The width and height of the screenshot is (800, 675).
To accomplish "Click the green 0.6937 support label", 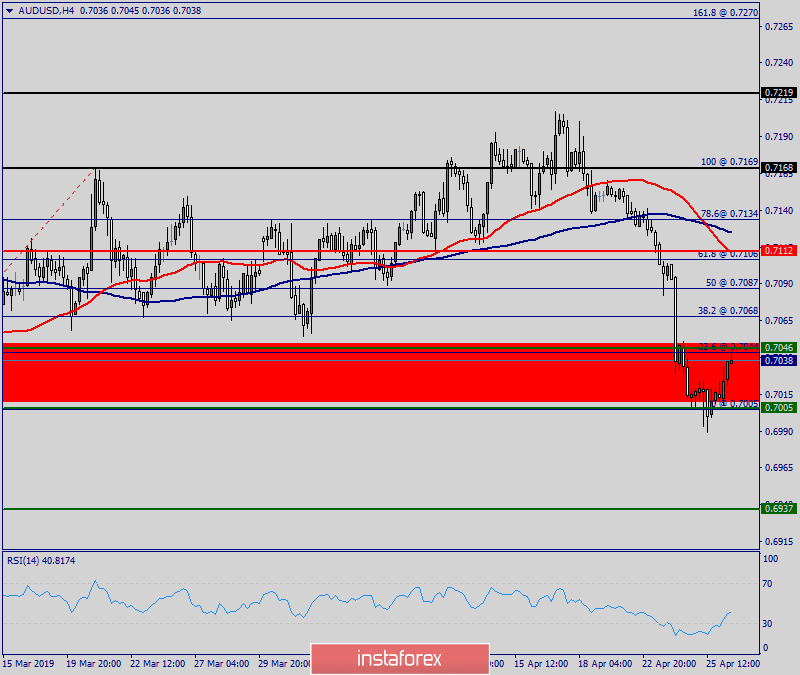I will [777, 508].
